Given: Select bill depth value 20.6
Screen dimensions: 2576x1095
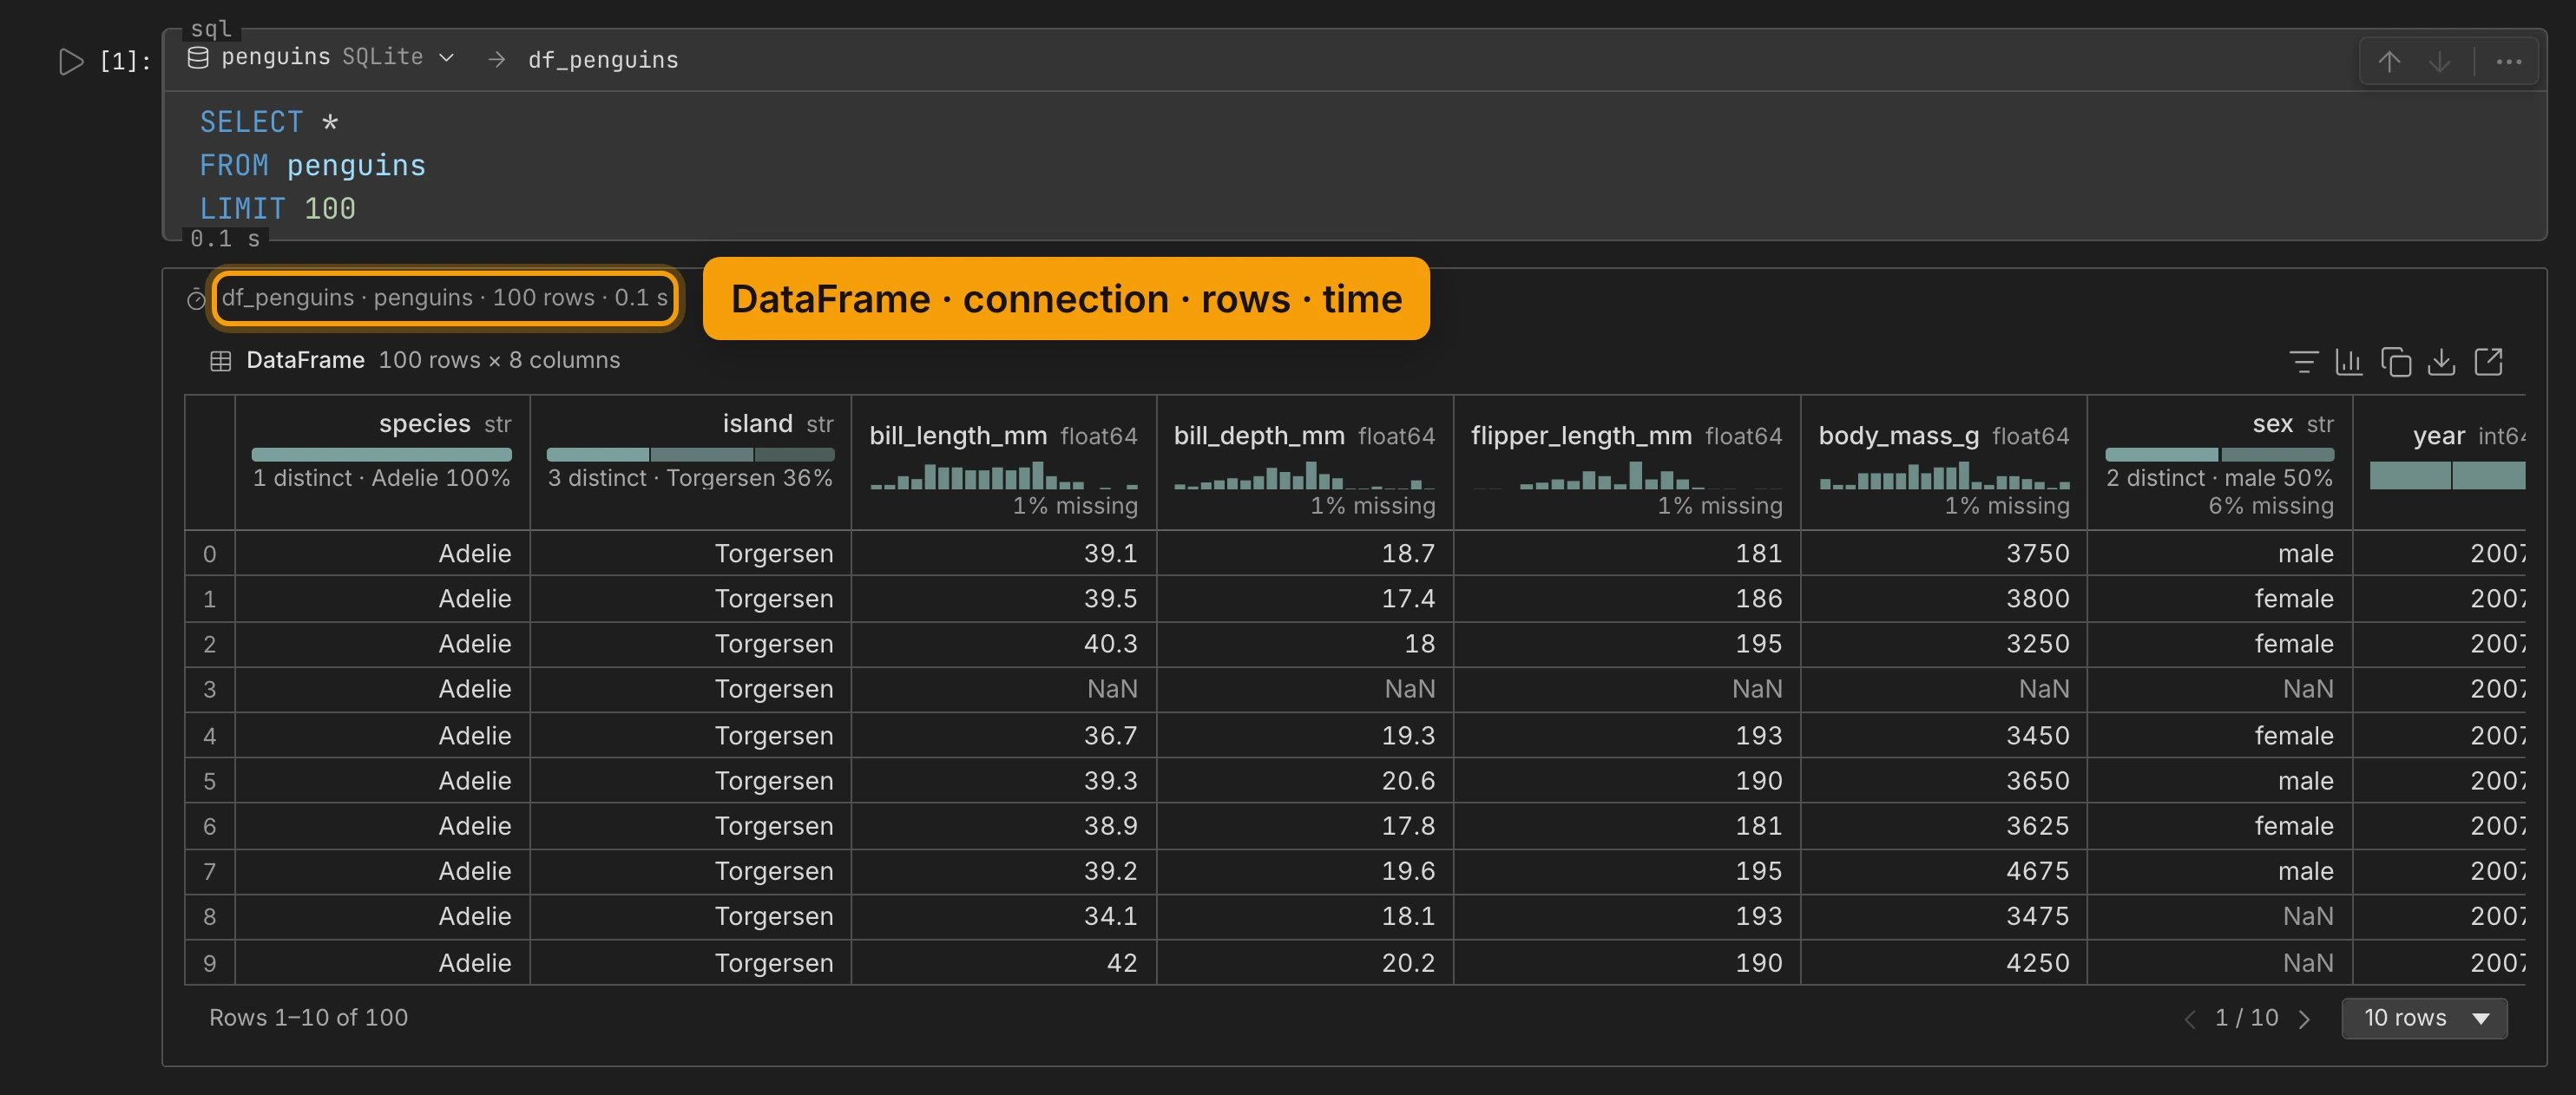Looking at the screenshot, I should (1408, 780).
